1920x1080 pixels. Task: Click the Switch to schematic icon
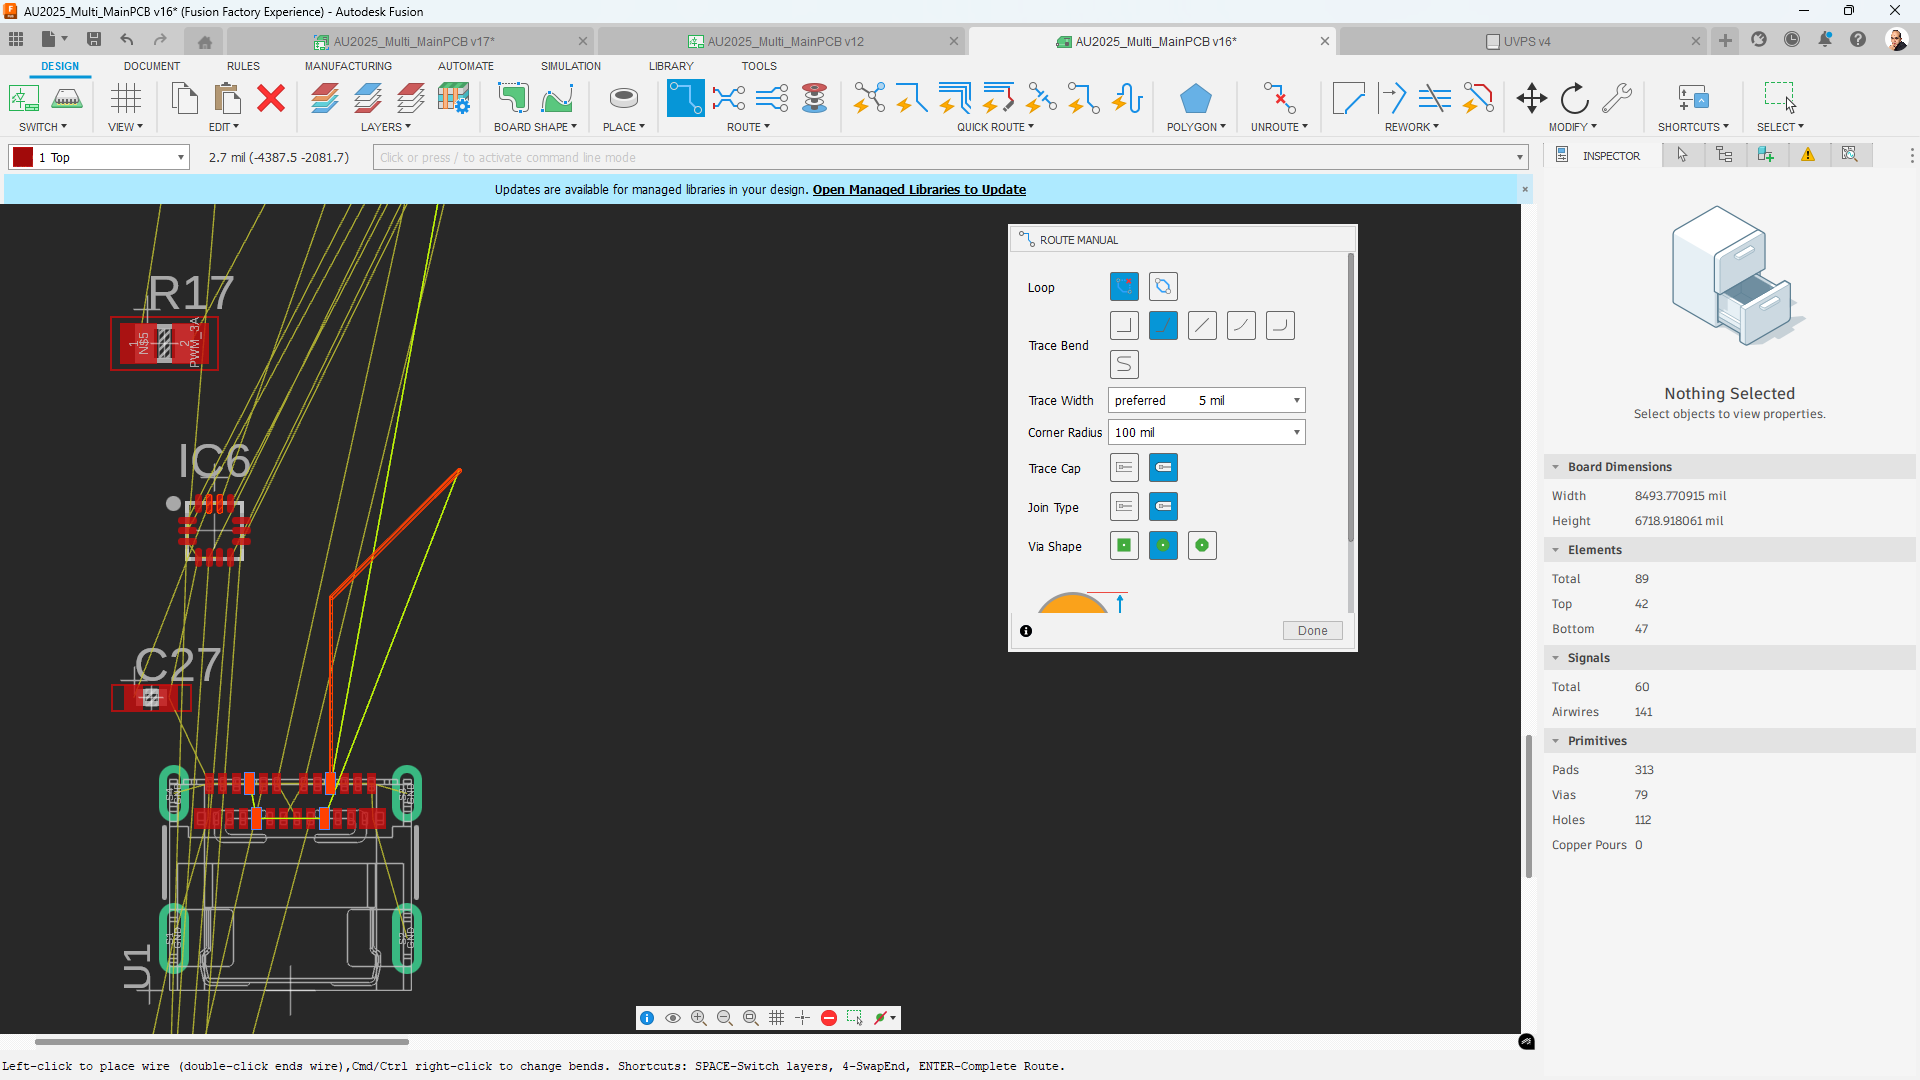coord(24,99)
